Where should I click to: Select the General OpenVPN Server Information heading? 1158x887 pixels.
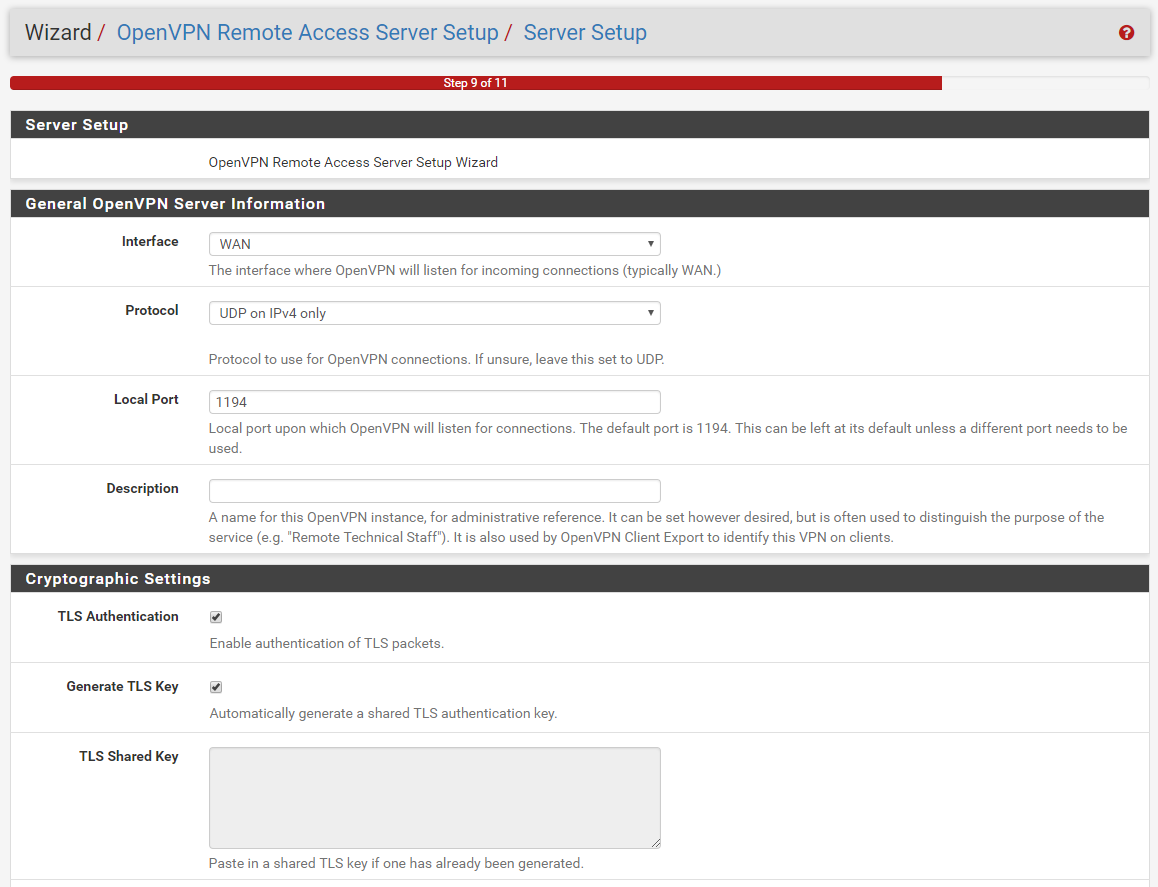point(175,204)
